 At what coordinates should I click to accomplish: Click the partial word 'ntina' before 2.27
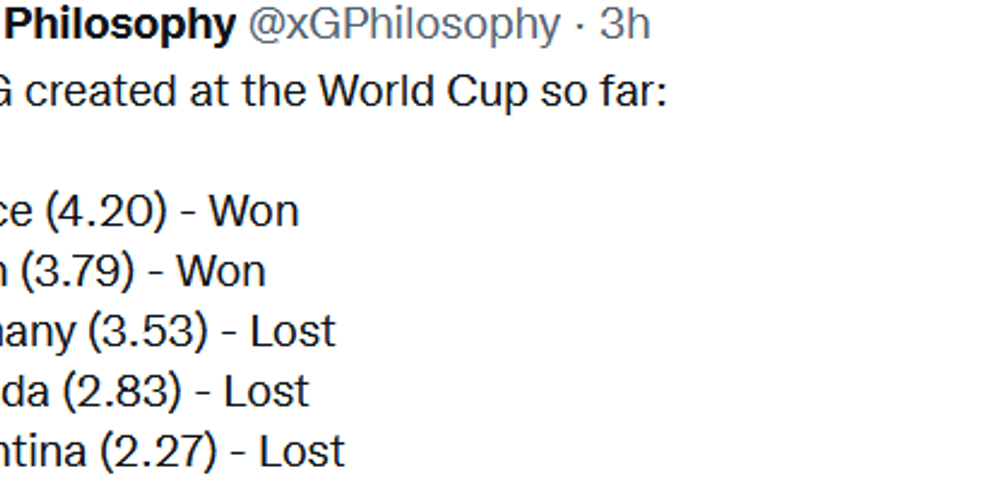43,451
